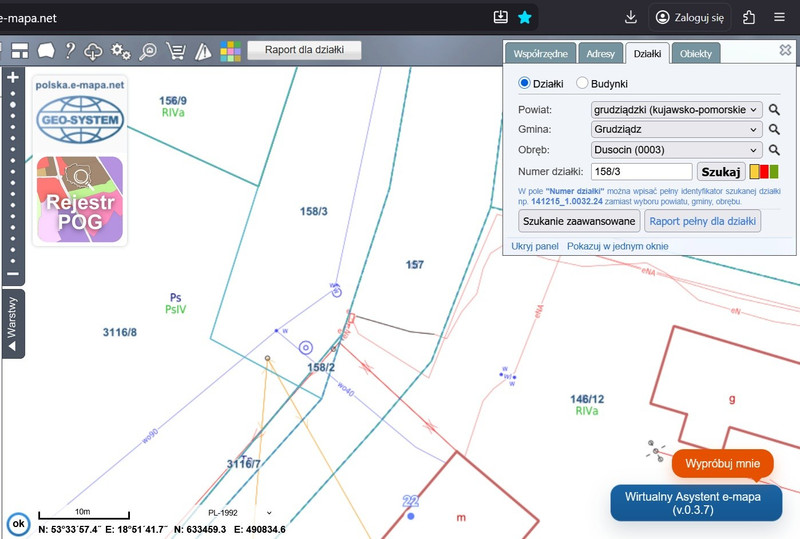The width and height of the screenshot is (800, 539).
Task: Click the help question mark icon
Action: [71, 50]
